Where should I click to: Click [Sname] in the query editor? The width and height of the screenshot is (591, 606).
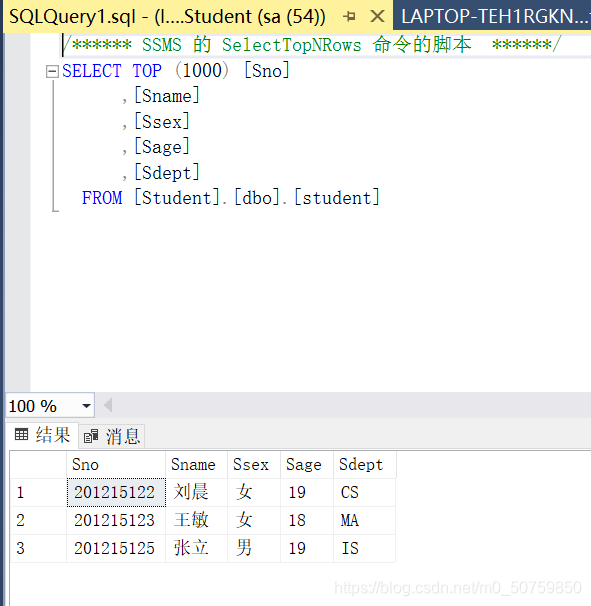click(167, 96)
